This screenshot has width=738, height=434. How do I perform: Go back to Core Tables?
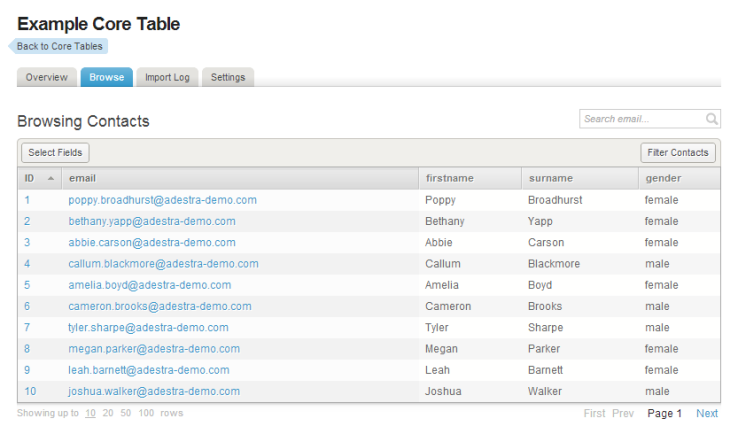[x=58, y=46]
